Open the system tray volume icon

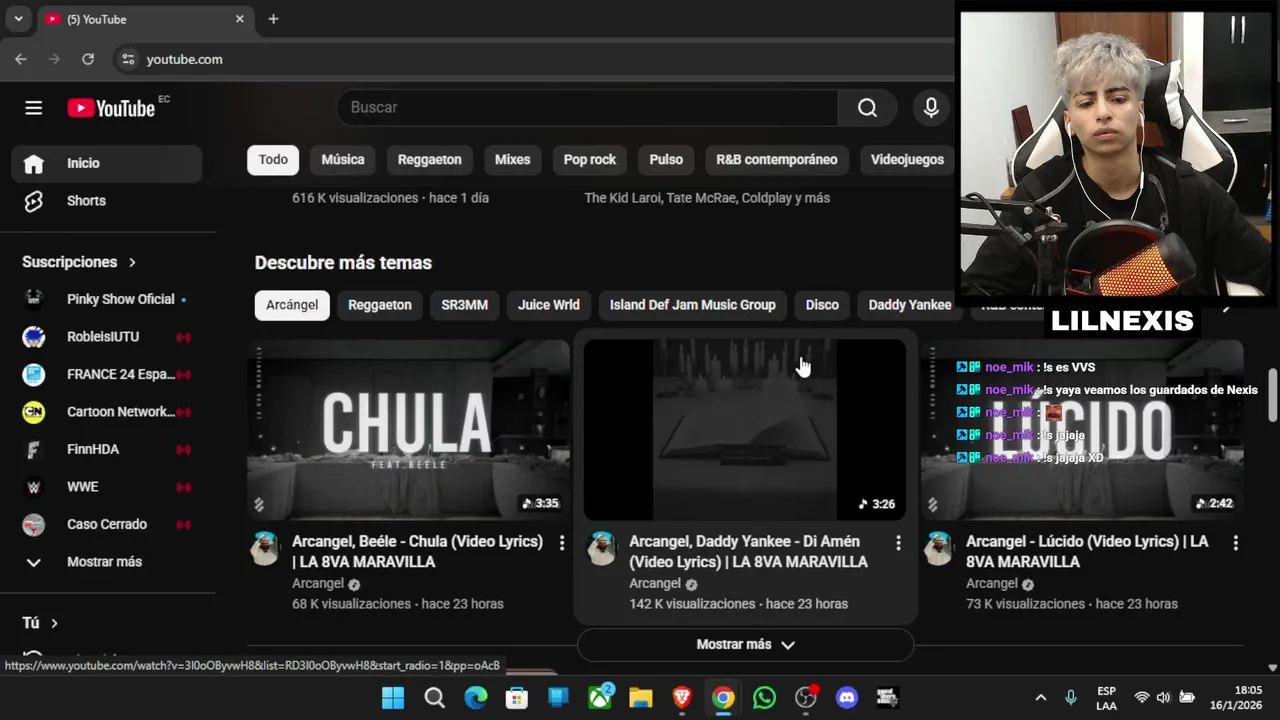[1163, 698]
